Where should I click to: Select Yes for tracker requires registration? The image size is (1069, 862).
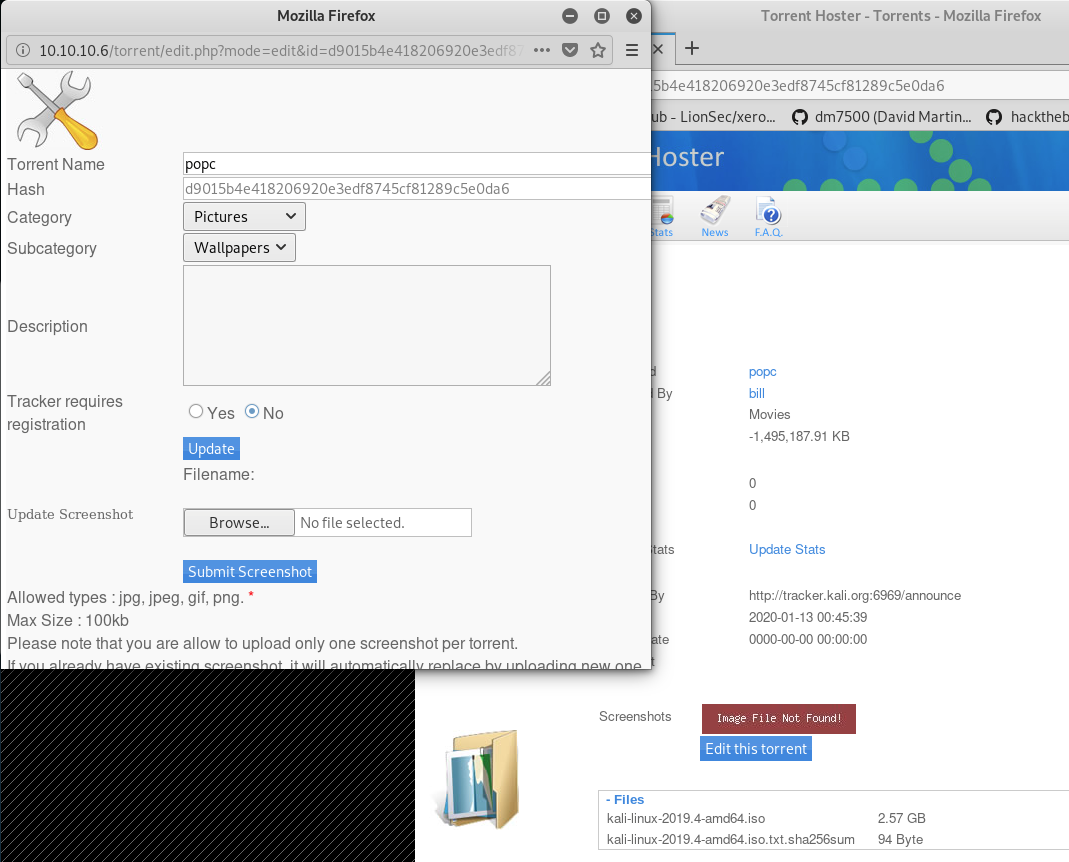196,411
